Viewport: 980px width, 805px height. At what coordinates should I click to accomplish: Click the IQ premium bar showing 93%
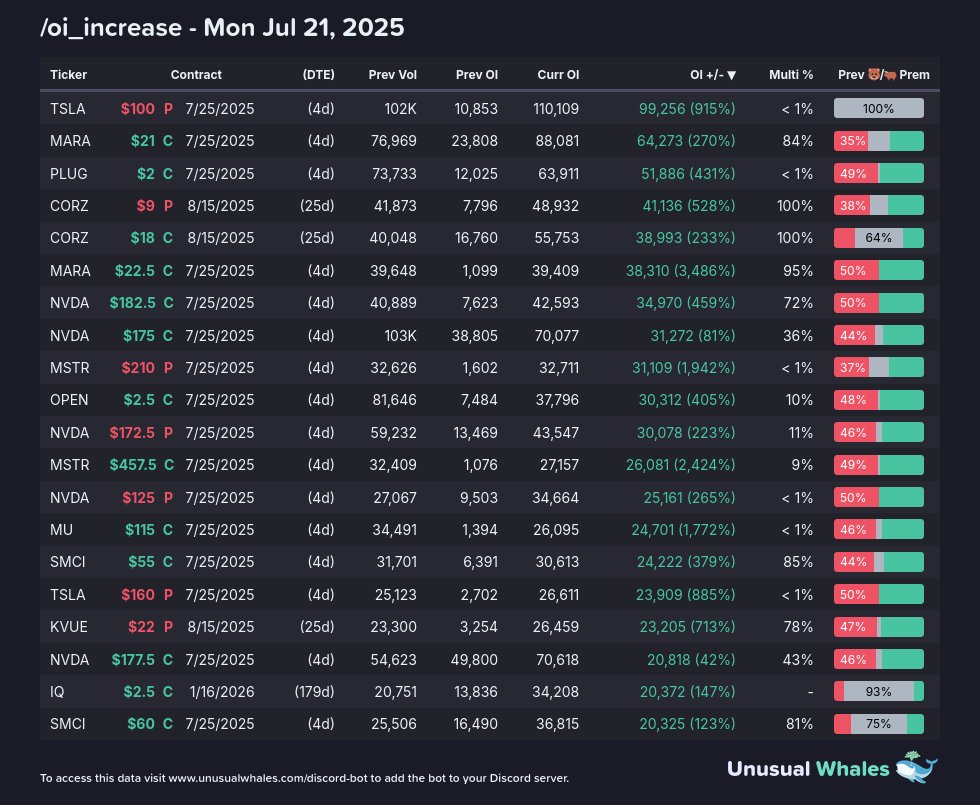879,691
